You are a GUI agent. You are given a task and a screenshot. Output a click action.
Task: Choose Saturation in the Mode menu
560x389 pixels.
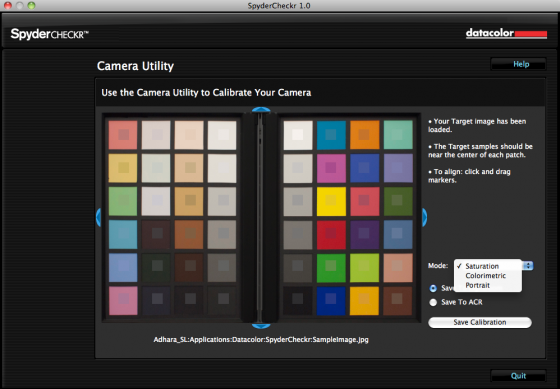pyautogui.click(x=488, y=266)
